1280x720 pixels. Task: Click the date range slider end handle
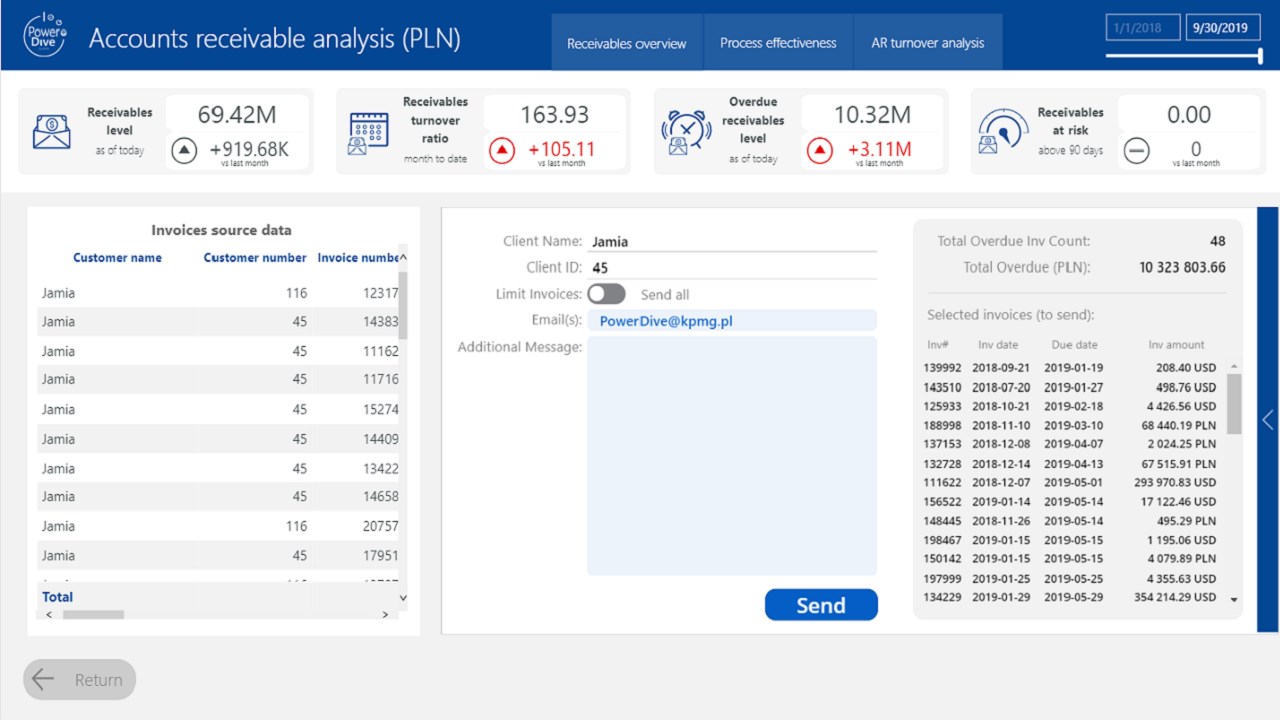[x=1260, y=56]
